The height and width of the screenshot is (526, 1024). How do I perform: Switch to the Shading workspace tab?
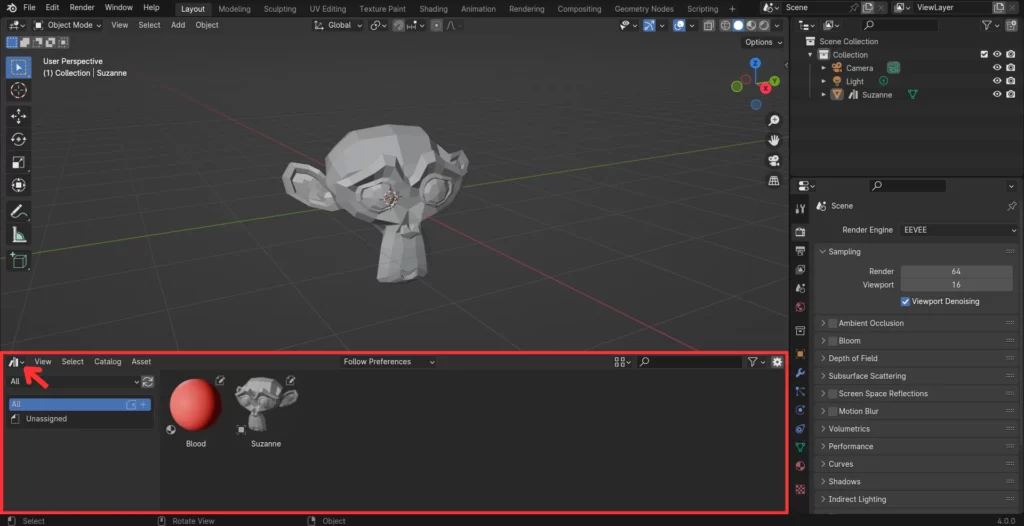click(x=434, y=9)
